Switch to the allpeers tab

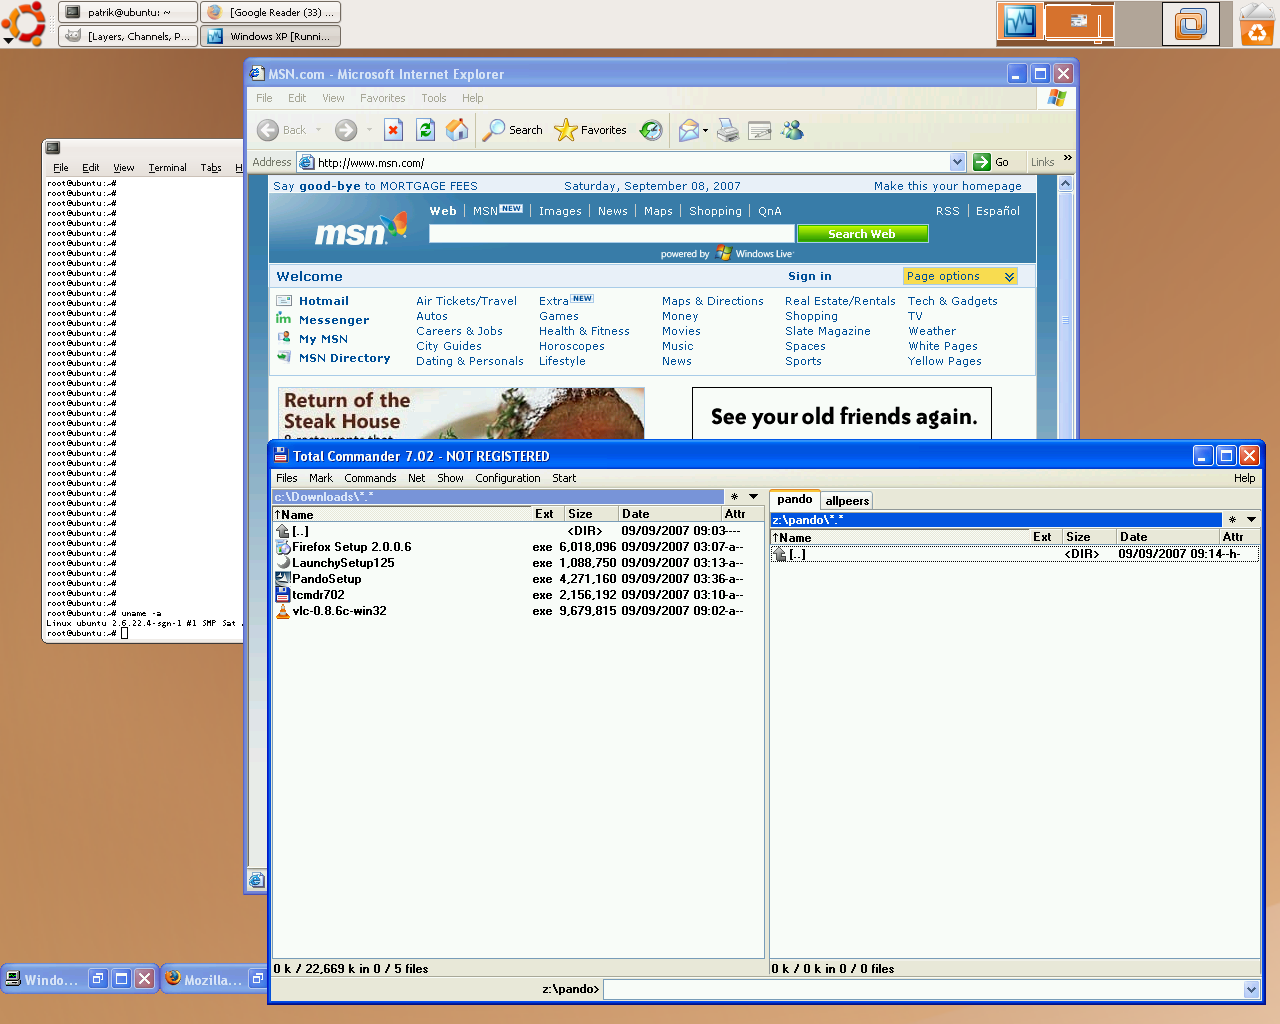tap(847, 501)
